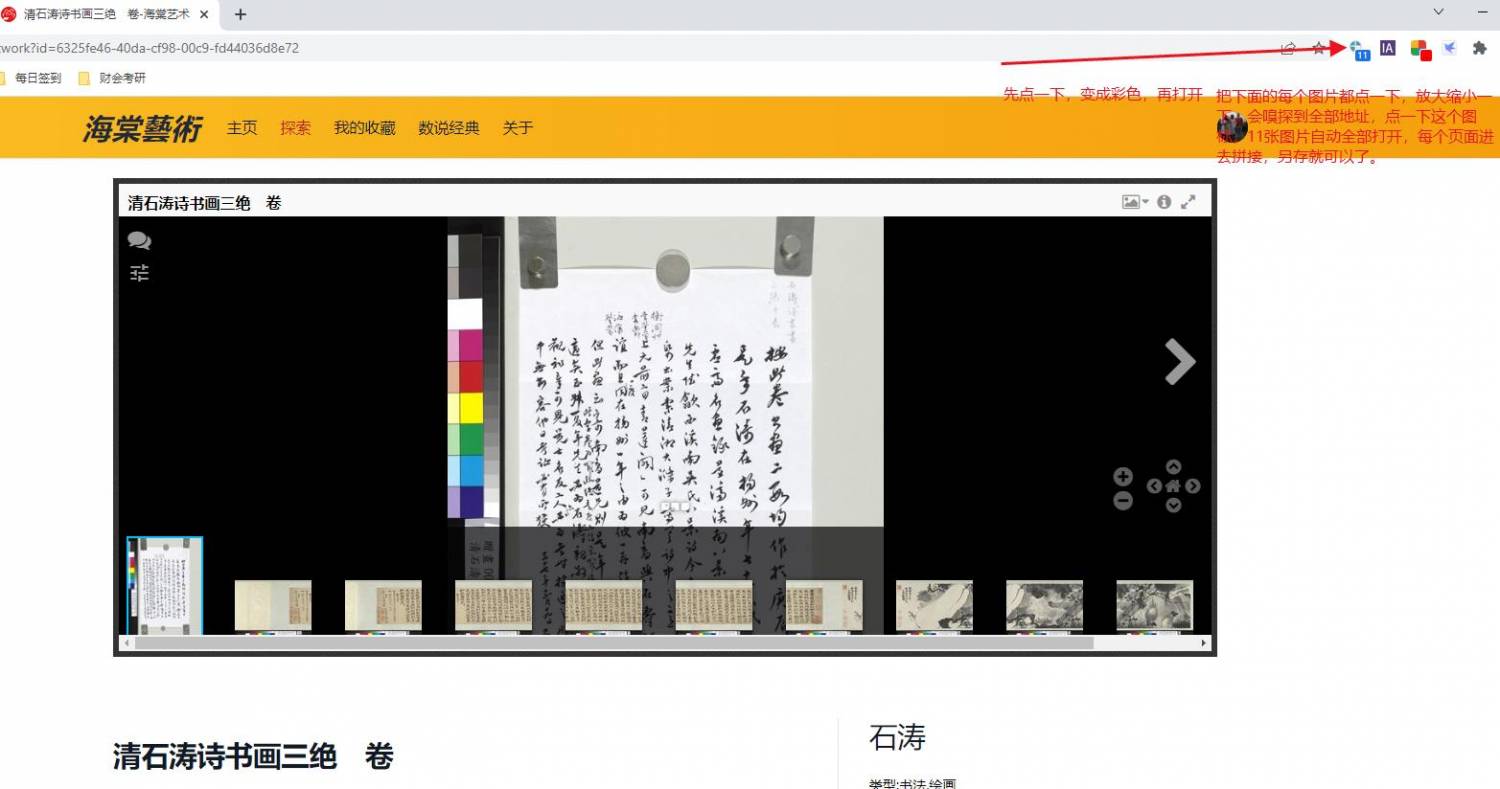Screen dimensions: 1500x789
Task: Open the tab search chevron in title bar
Action: tap(1439, 12)
